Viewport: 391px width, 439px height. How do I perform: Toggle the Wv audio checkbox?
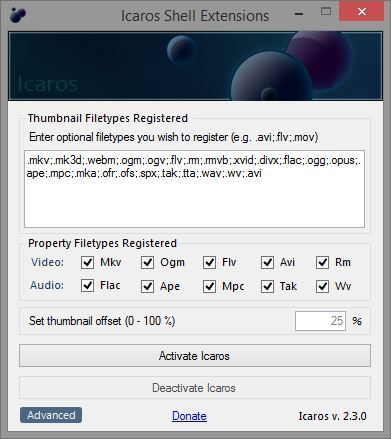(x=322, y=286)
